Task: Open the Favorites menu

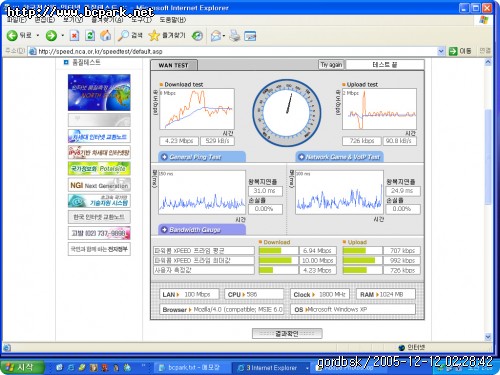Action: [x=107, y=20]
